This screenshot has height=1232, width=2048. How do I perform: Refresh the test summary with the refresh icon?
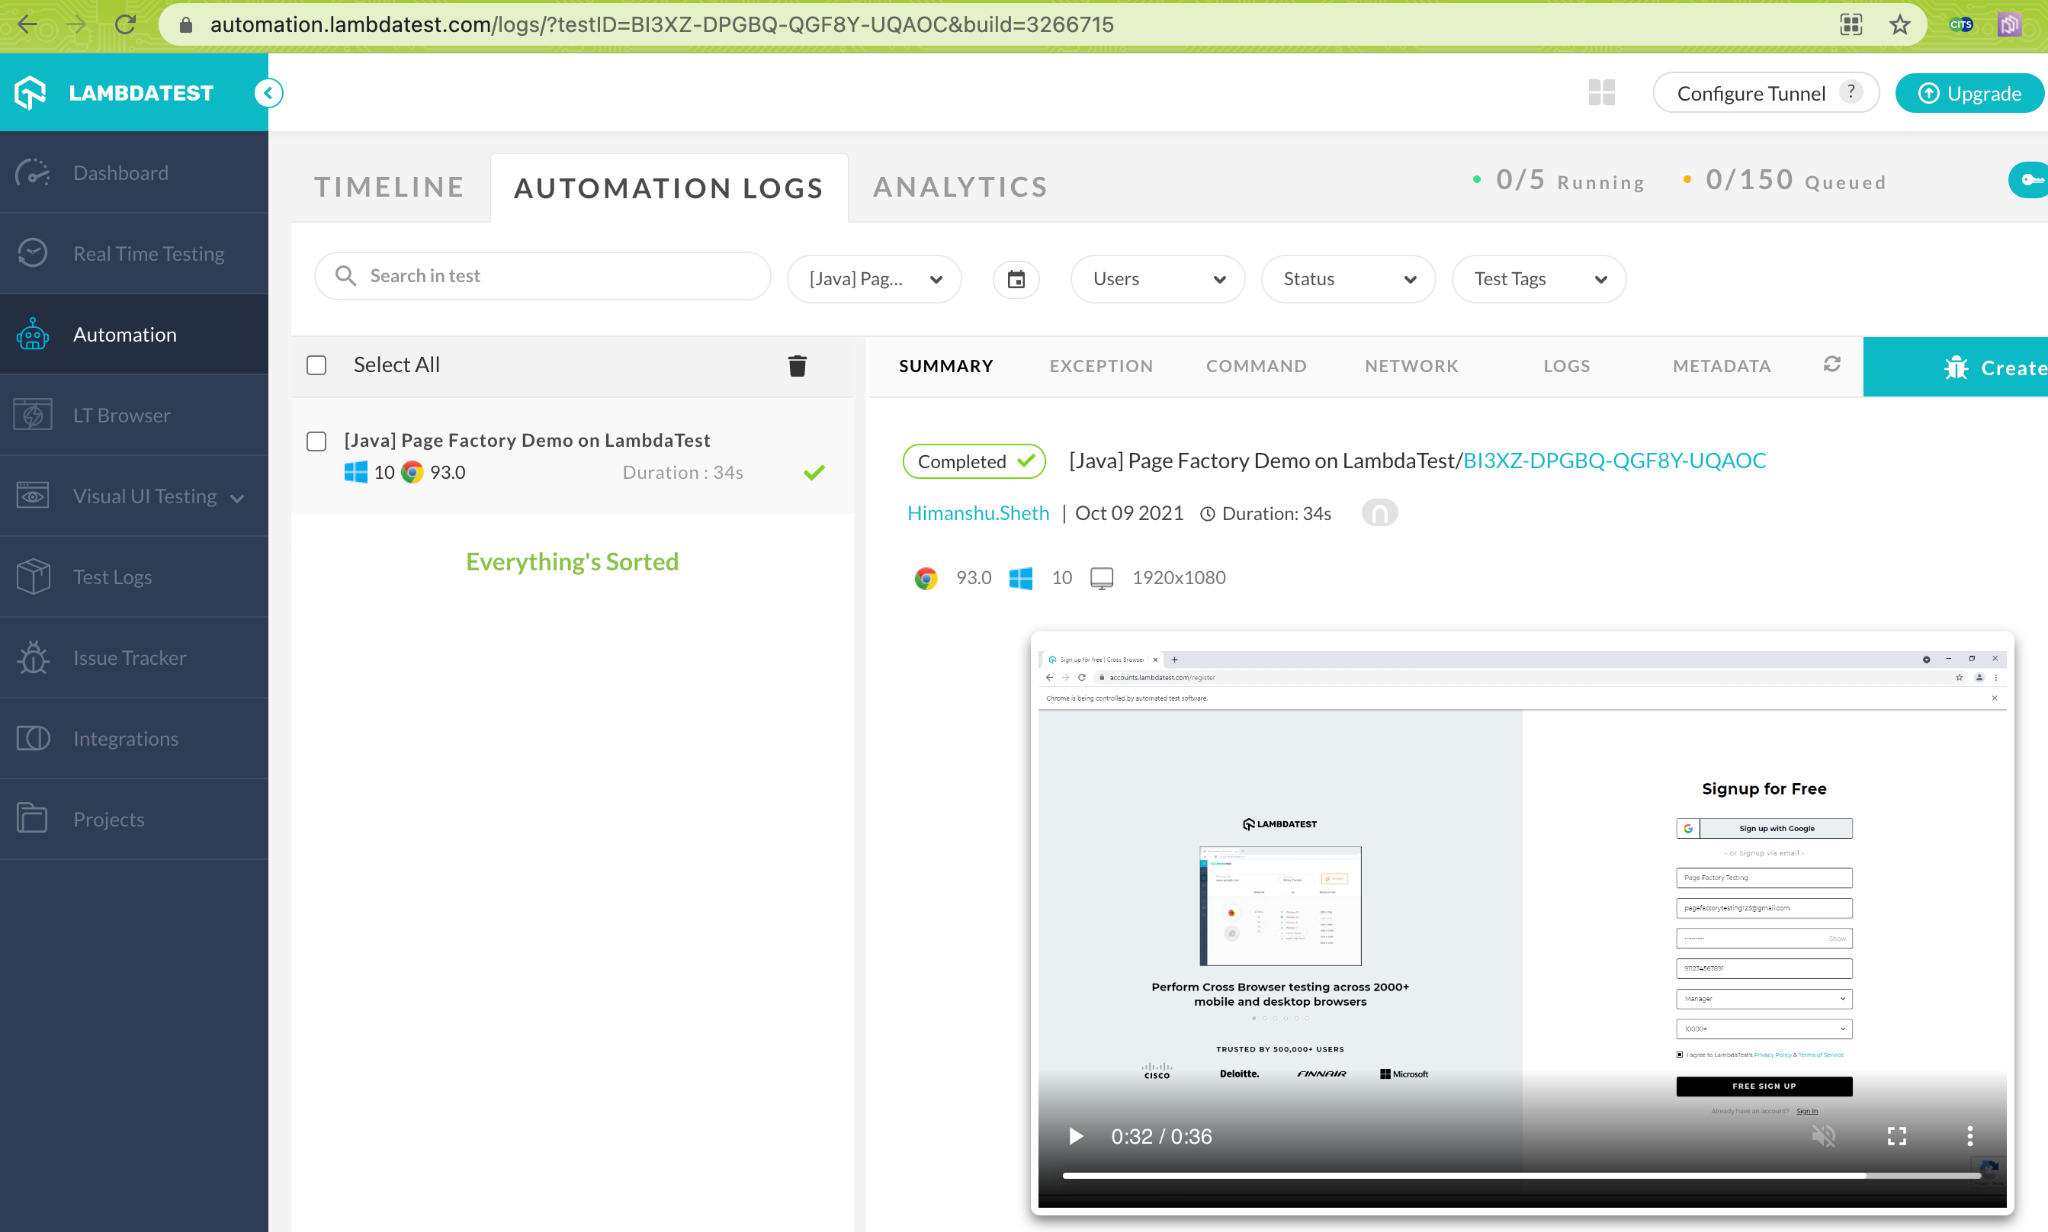[1832, 364]
